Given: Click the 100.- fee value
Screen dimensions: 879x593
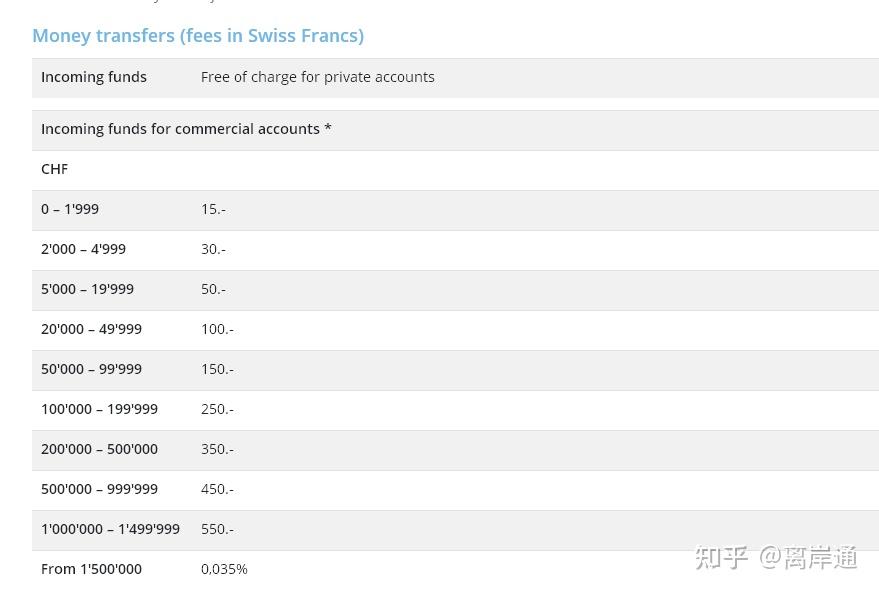Looking at the screenshot, I should point(217,329).
